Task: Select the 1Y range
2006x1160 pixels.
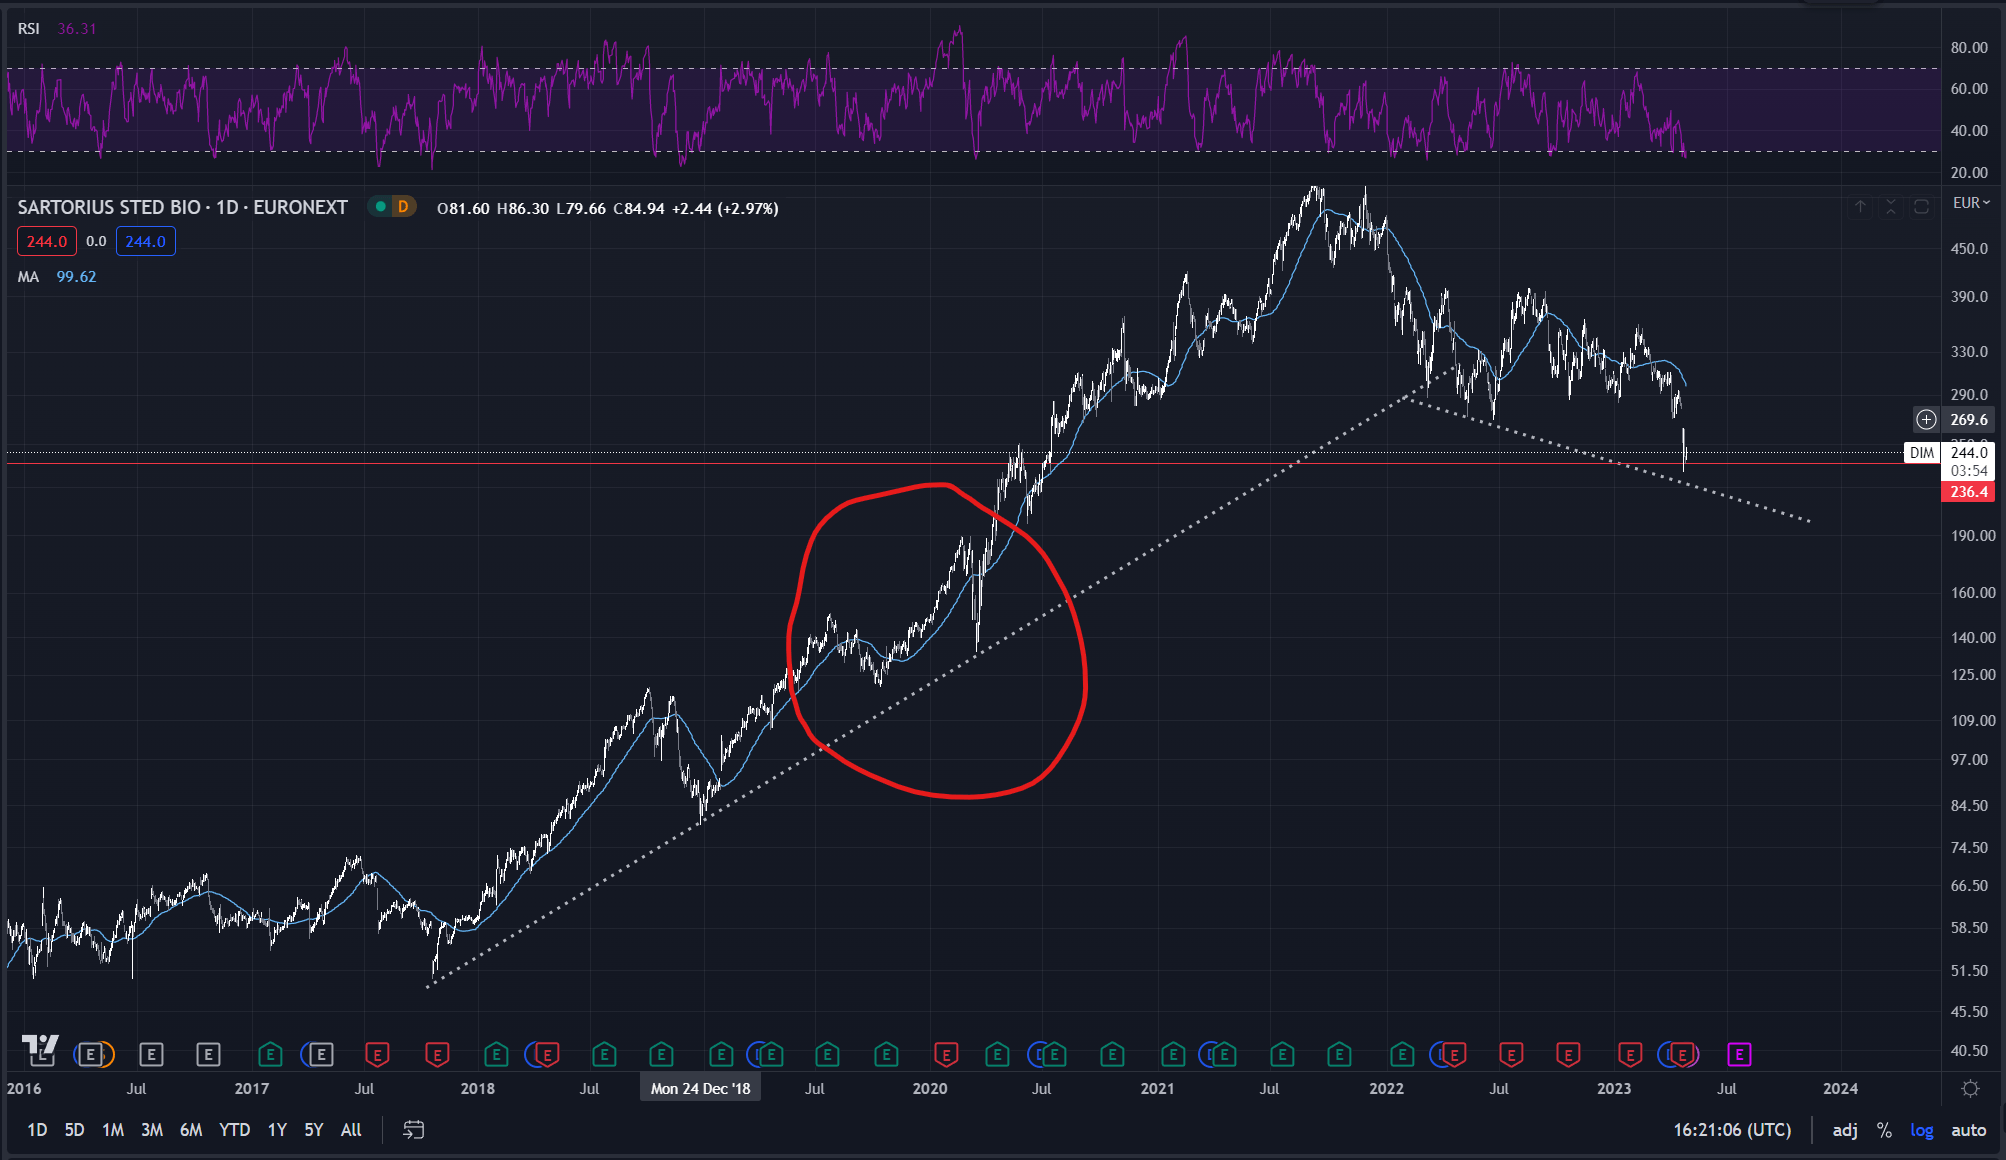Action: [x=277, y=1130]
